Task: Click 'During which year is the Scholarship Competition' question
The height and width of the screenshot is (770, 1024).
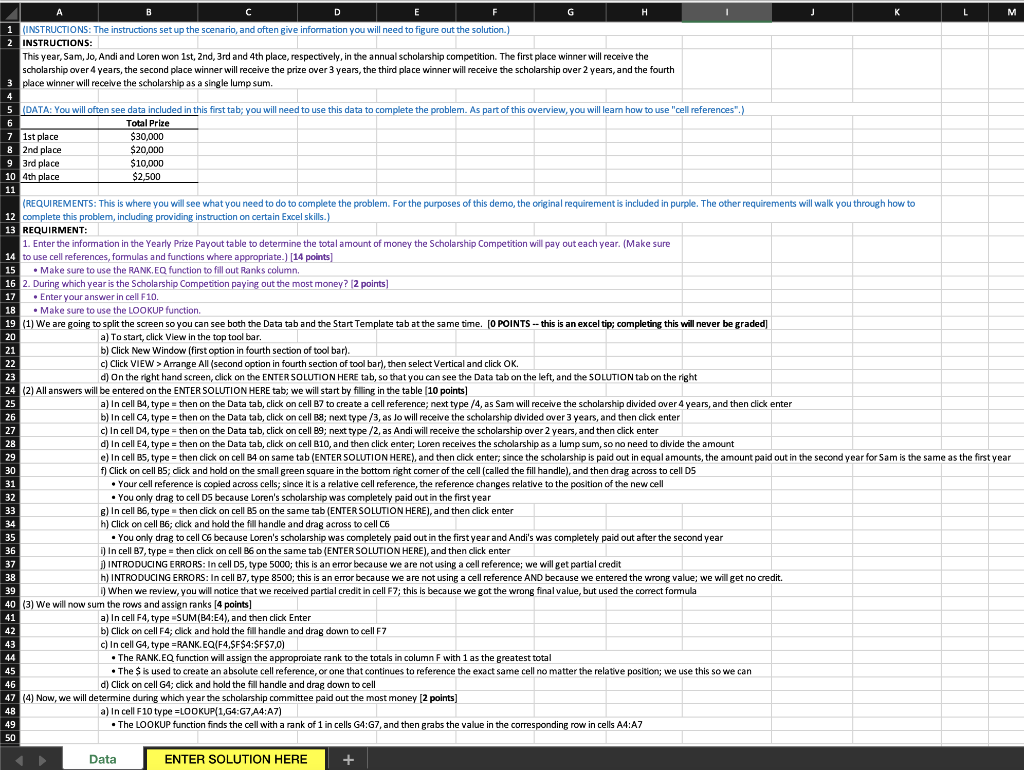Action: [x=206, y=283]
